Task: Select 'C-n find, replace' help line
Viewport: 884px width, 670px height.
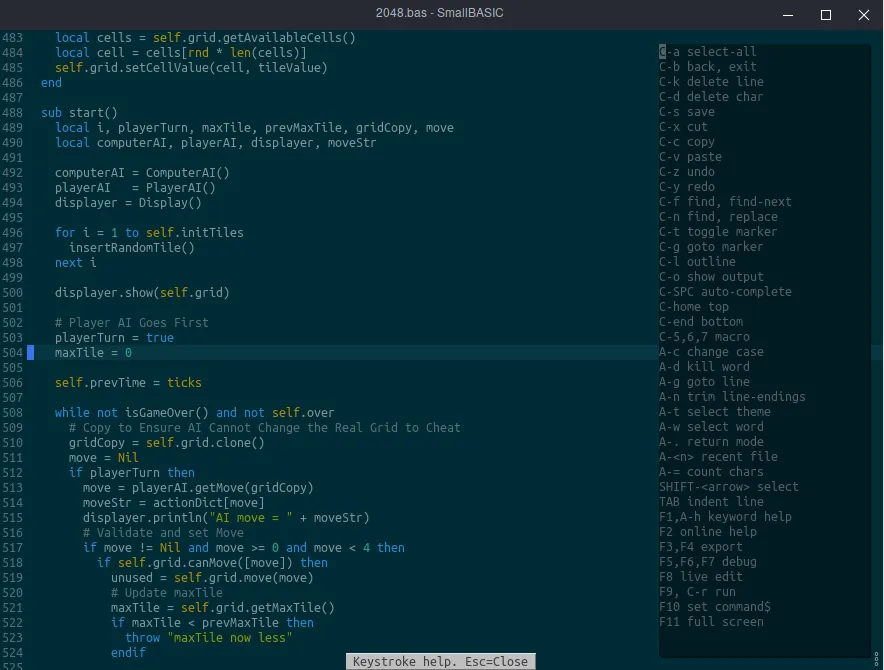Action: [x=718, y=217]
